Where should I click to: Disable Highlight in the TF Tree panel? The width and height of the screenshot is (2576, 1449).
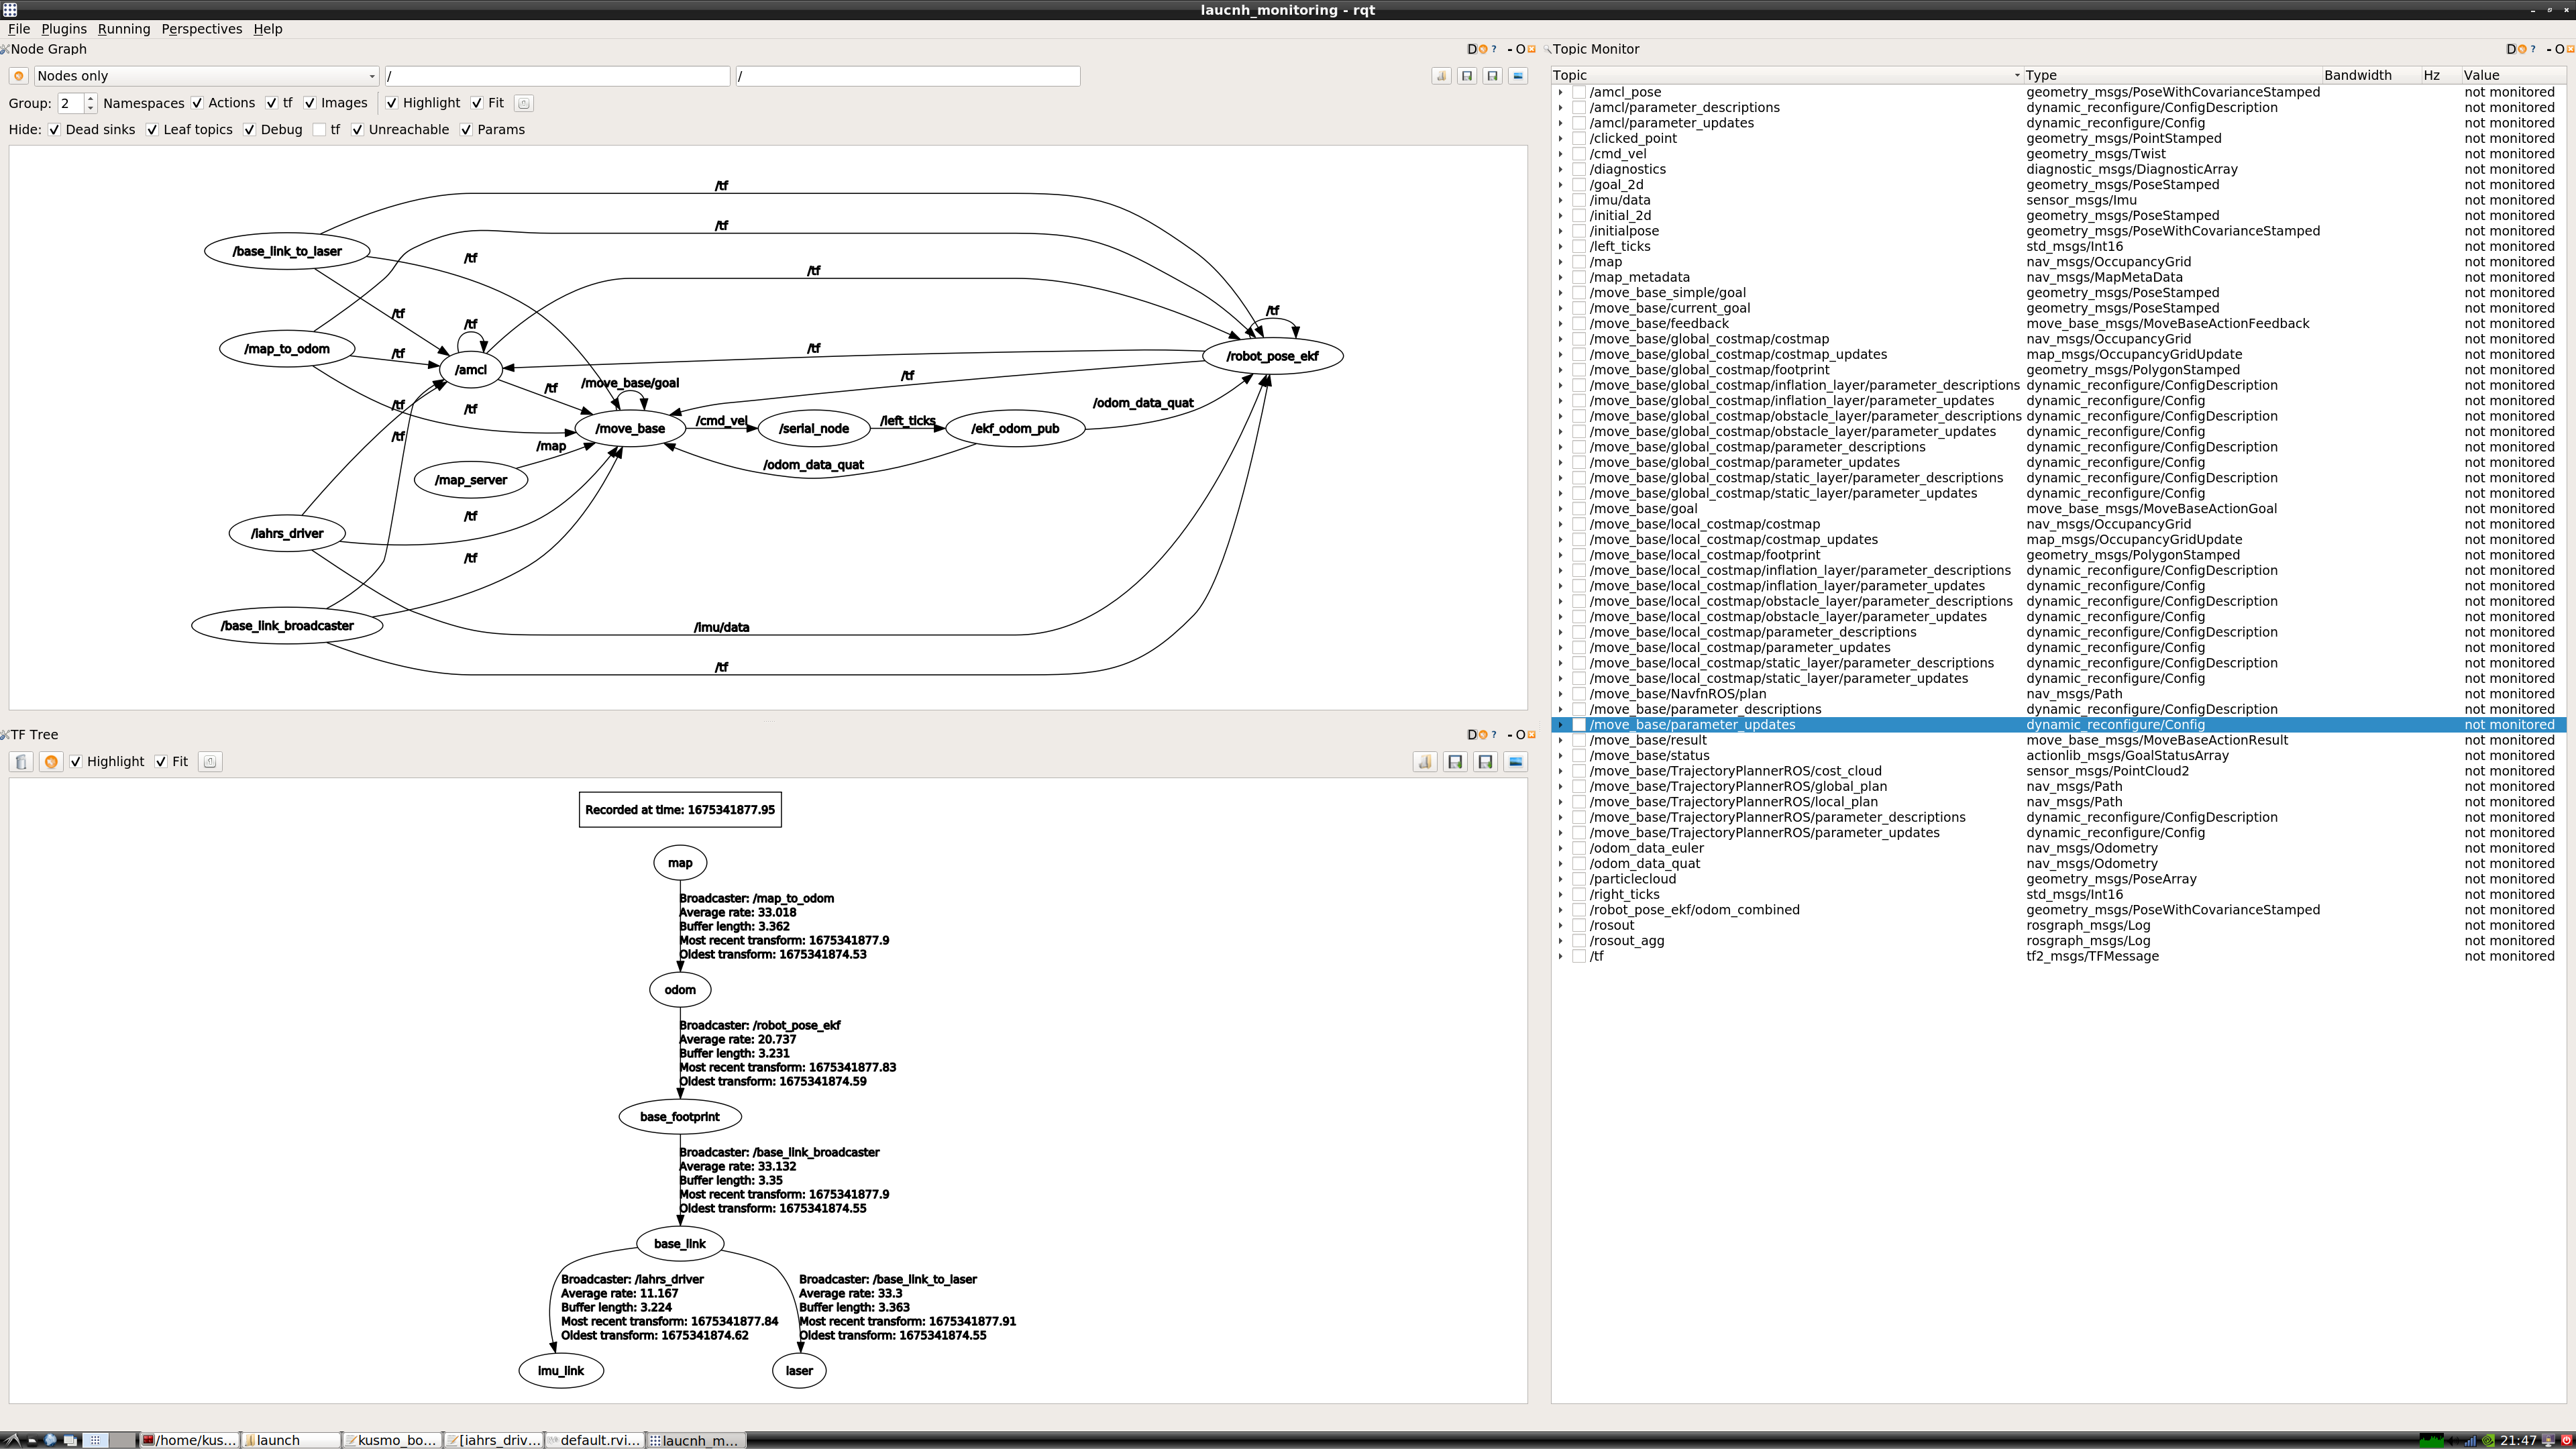point(76,762)
